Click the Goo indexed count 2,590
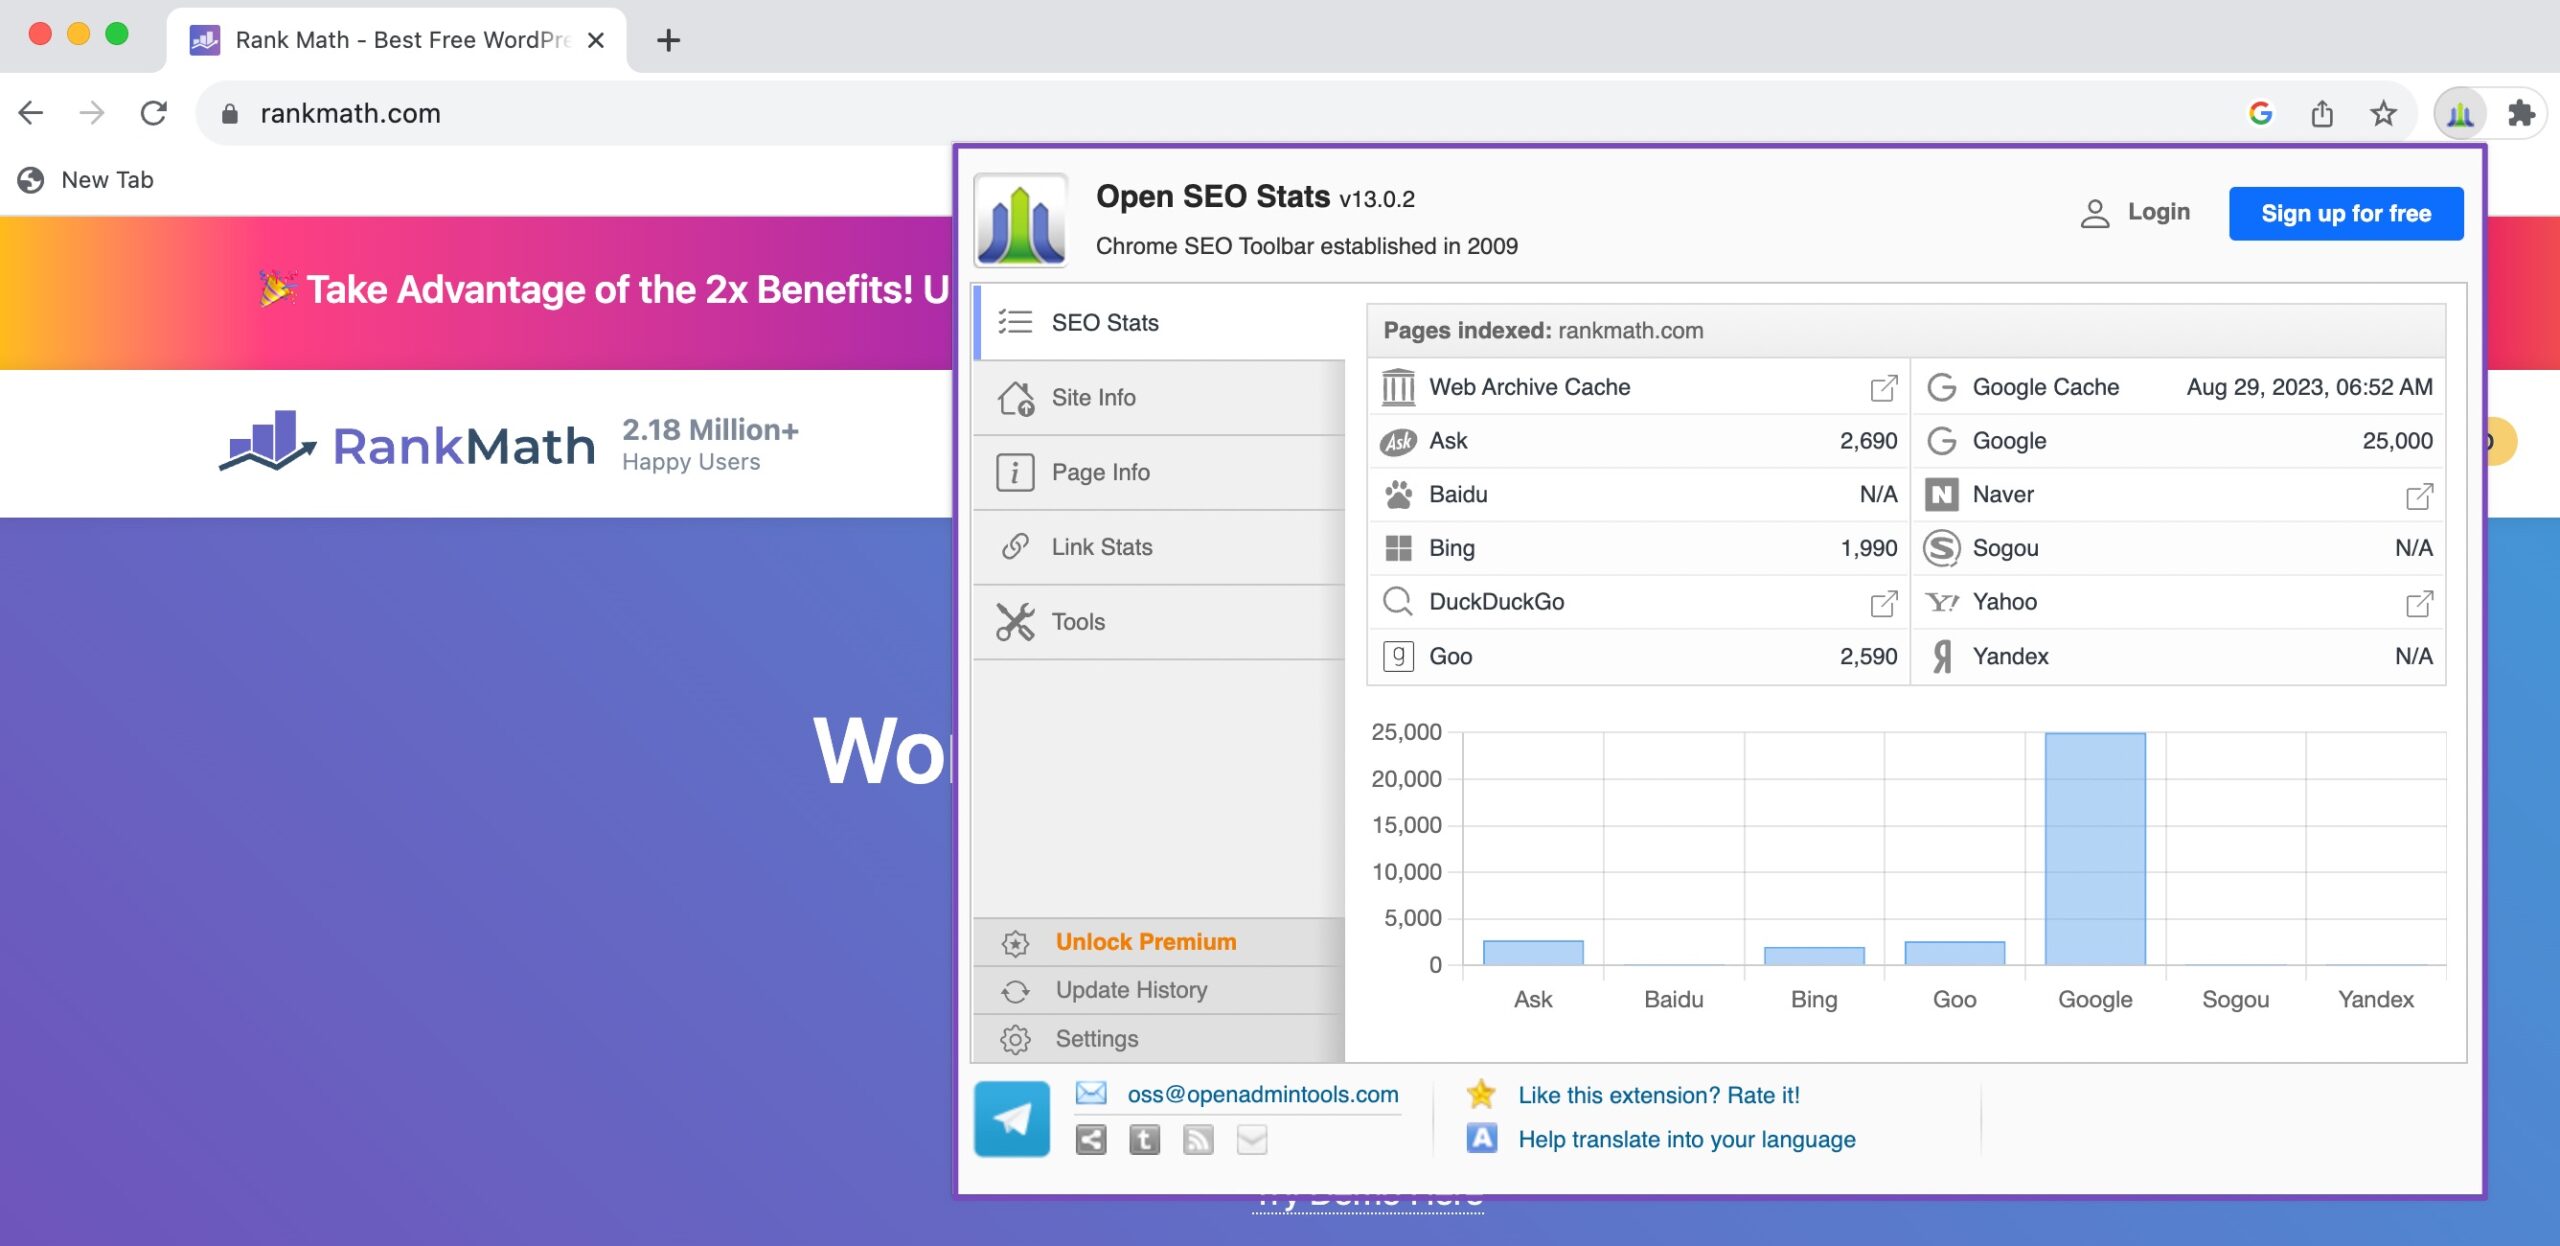Screen dimensions: 2560x1246 1868,656
